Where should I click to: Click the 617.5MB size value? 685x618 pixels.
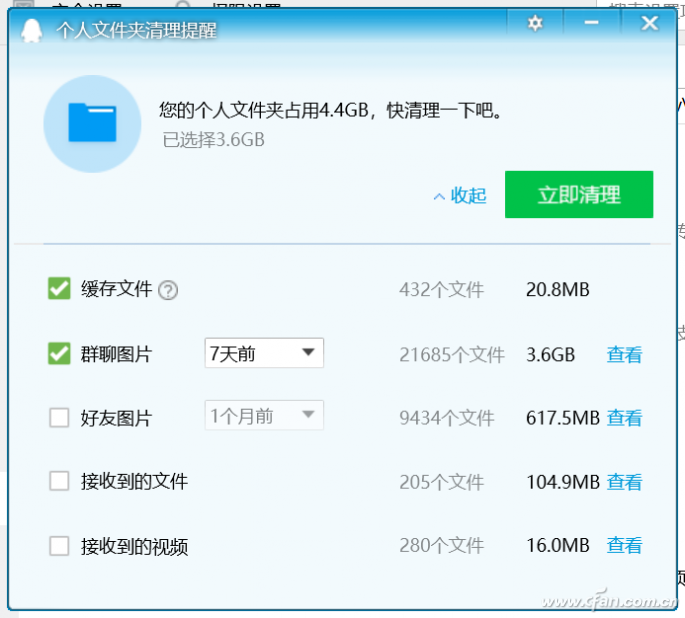coord(563,418)
